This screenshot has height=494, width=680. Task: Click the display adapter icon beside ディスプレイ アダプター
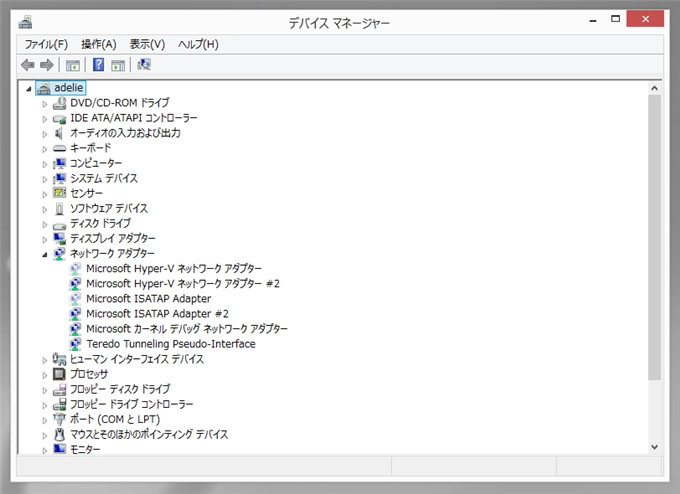(59, 239)
